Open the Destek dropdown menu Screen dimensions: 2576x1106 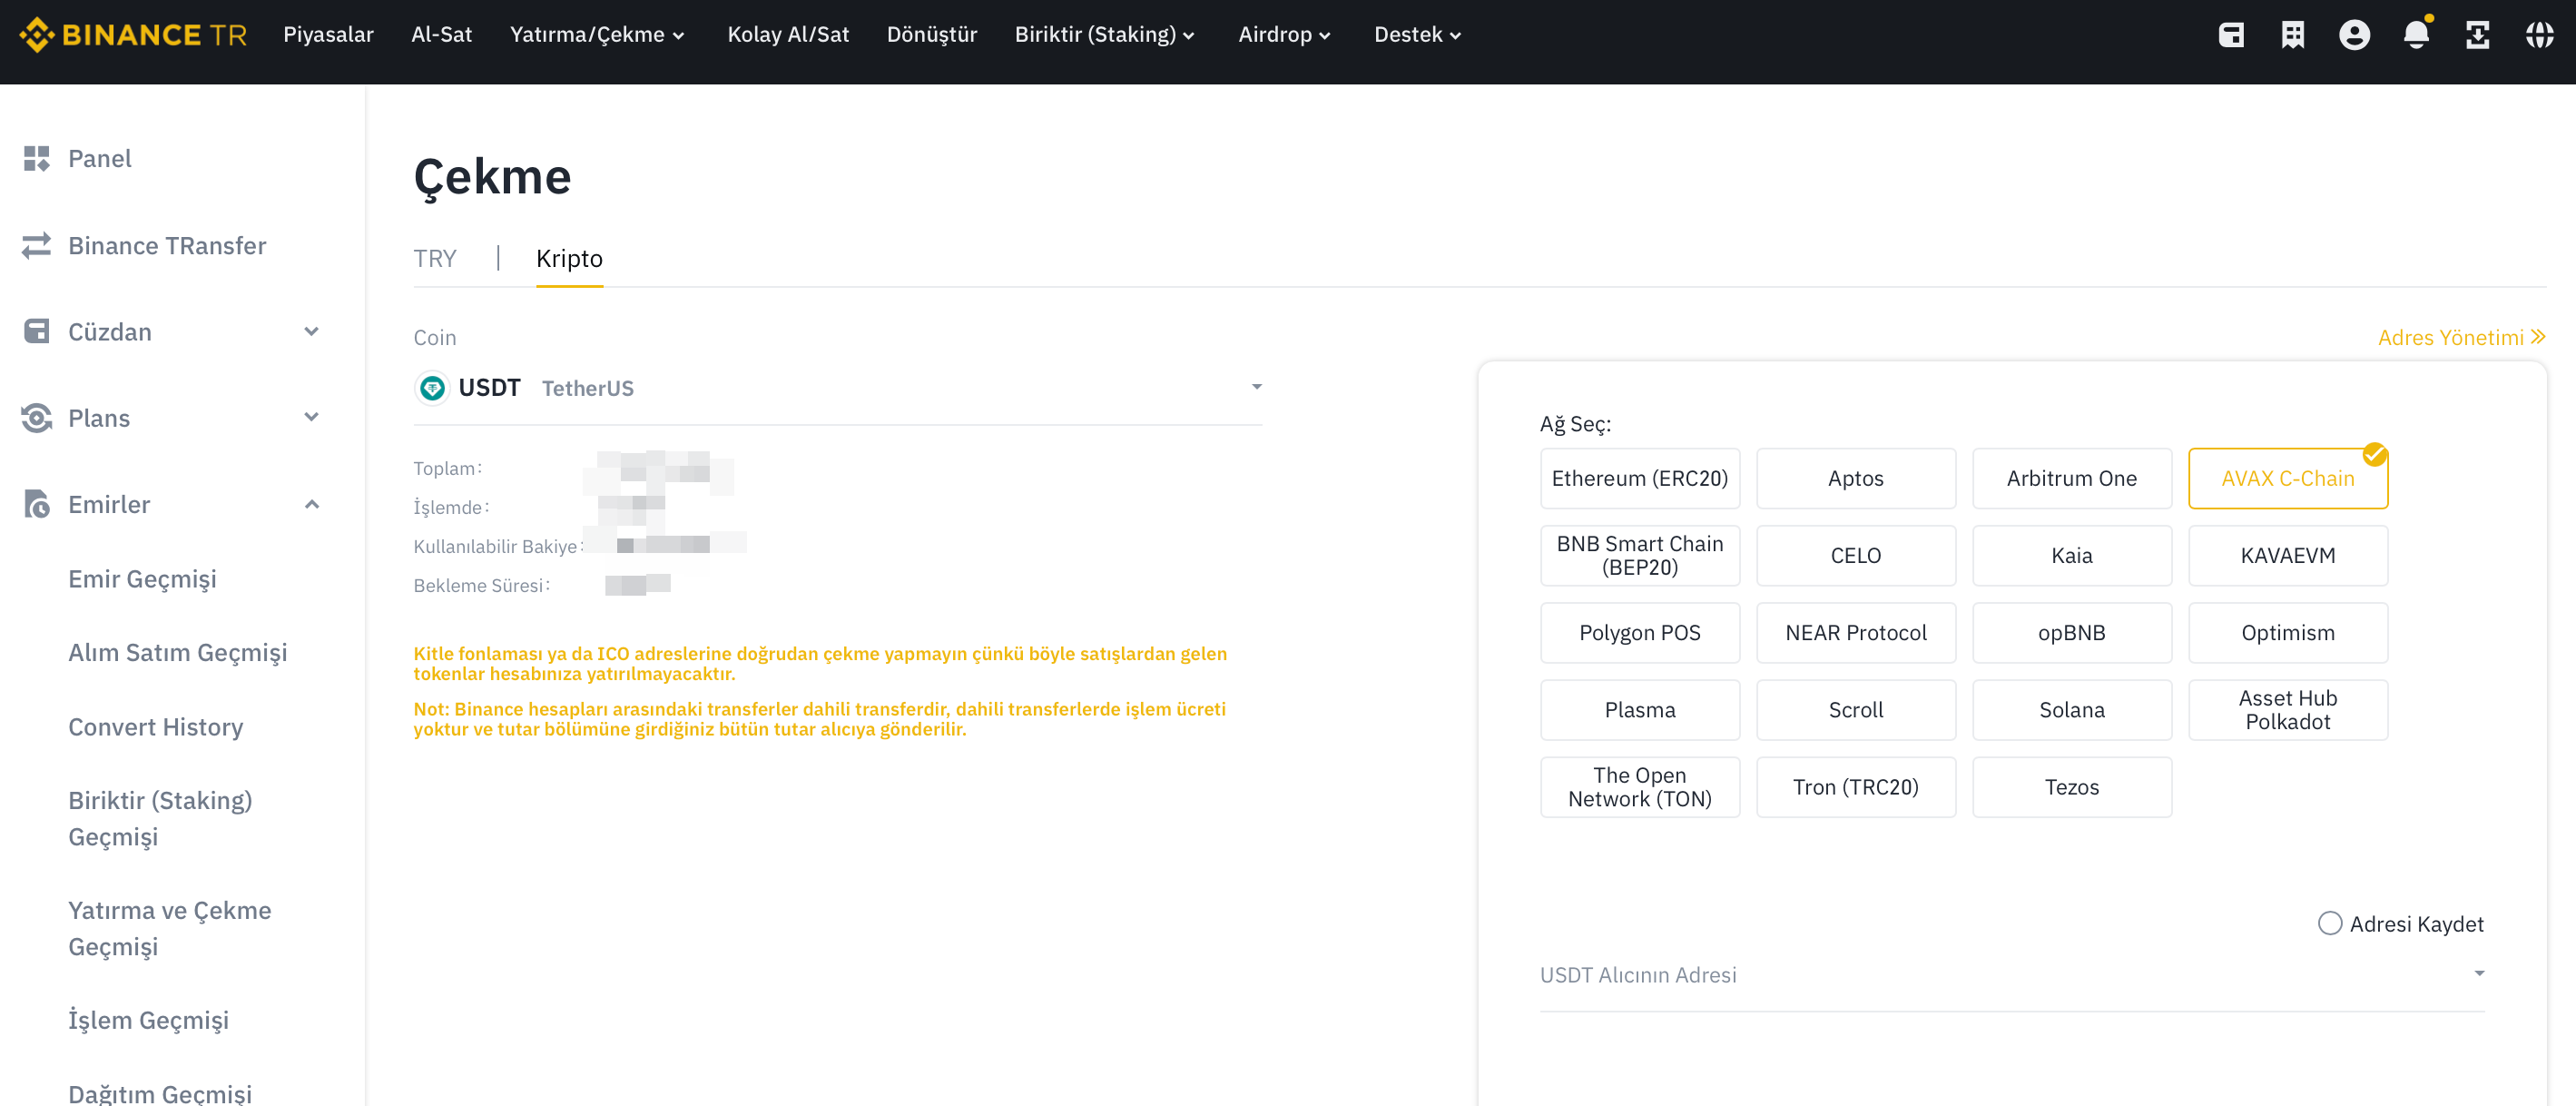1418,35
